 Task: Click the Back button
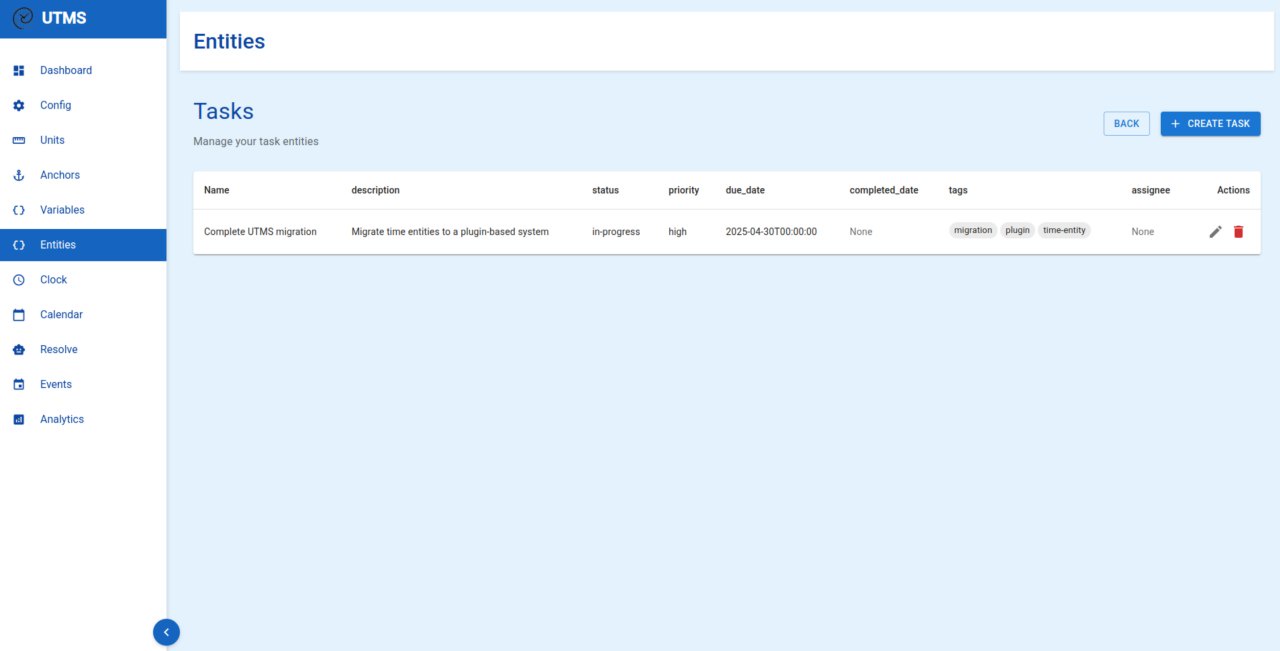click(x=1126, y=124)
